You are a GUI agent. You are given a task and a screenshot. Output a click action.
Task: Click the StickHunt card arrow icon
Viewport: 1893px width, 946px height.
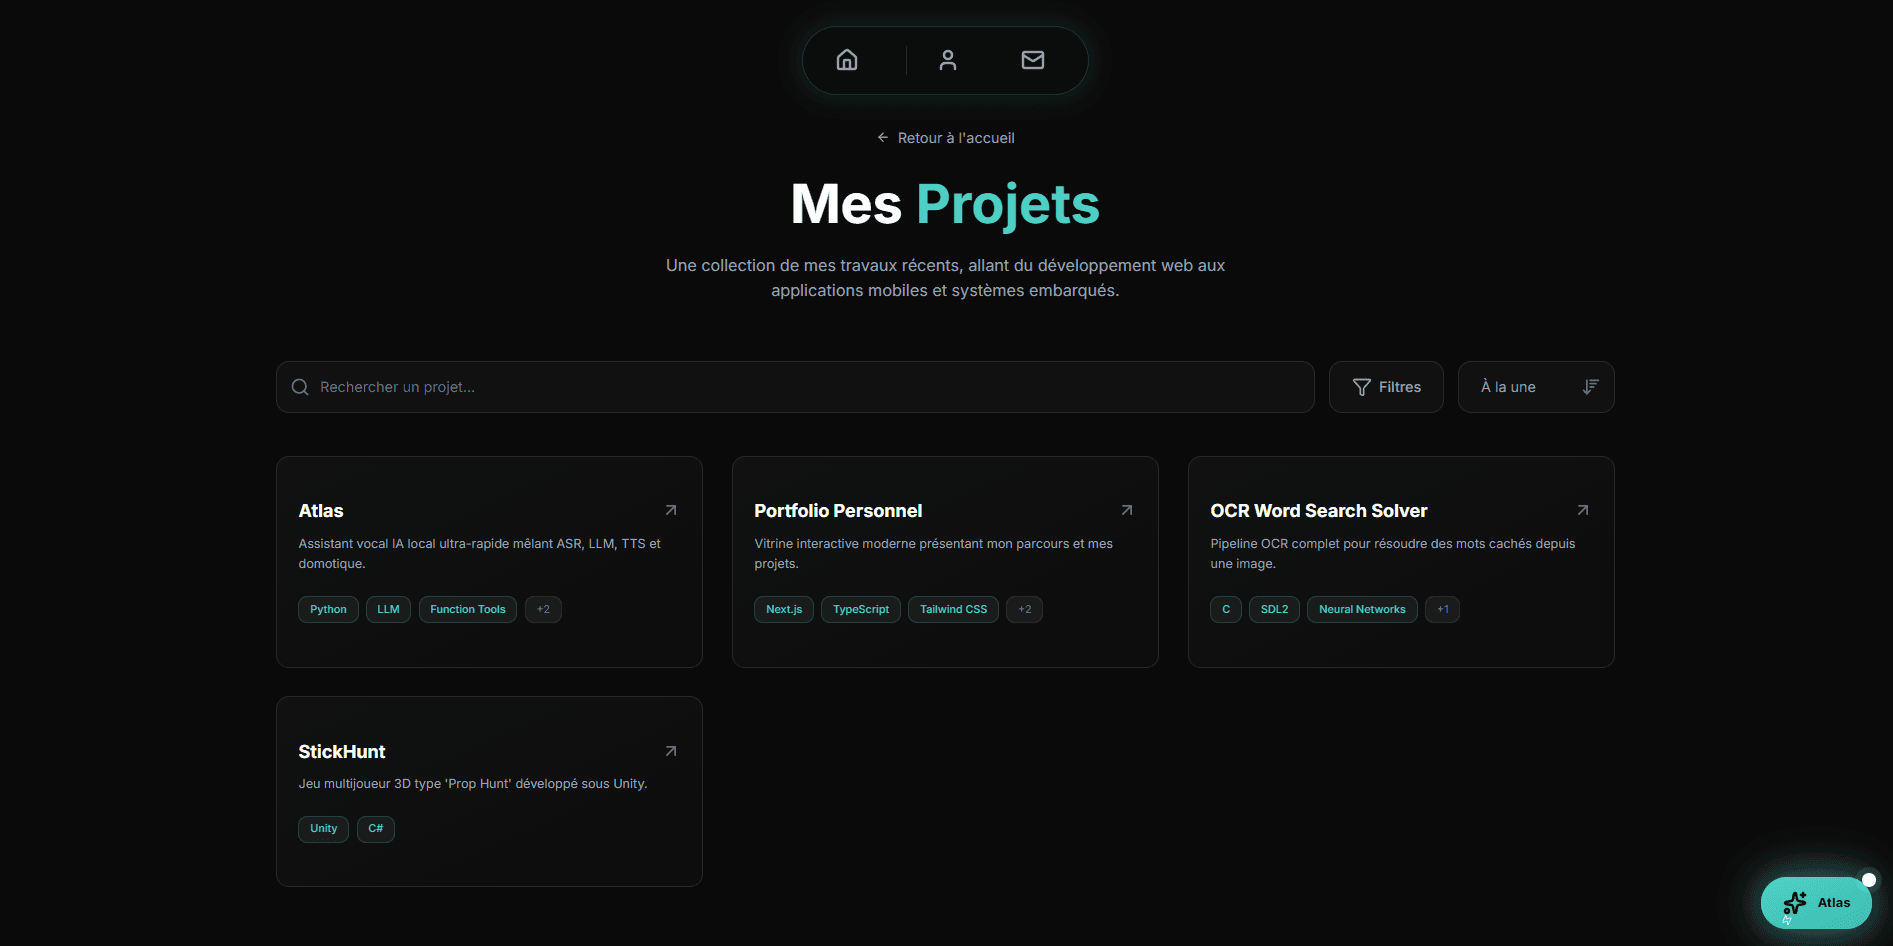671,751
